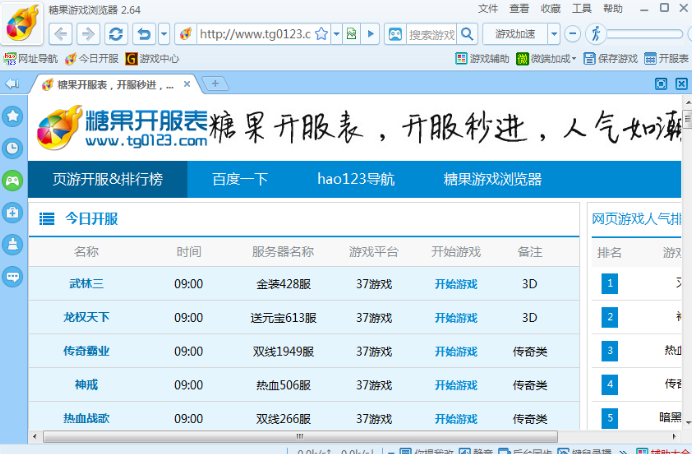
Task: Click the running man speed icon
Action: pos(596,34)
